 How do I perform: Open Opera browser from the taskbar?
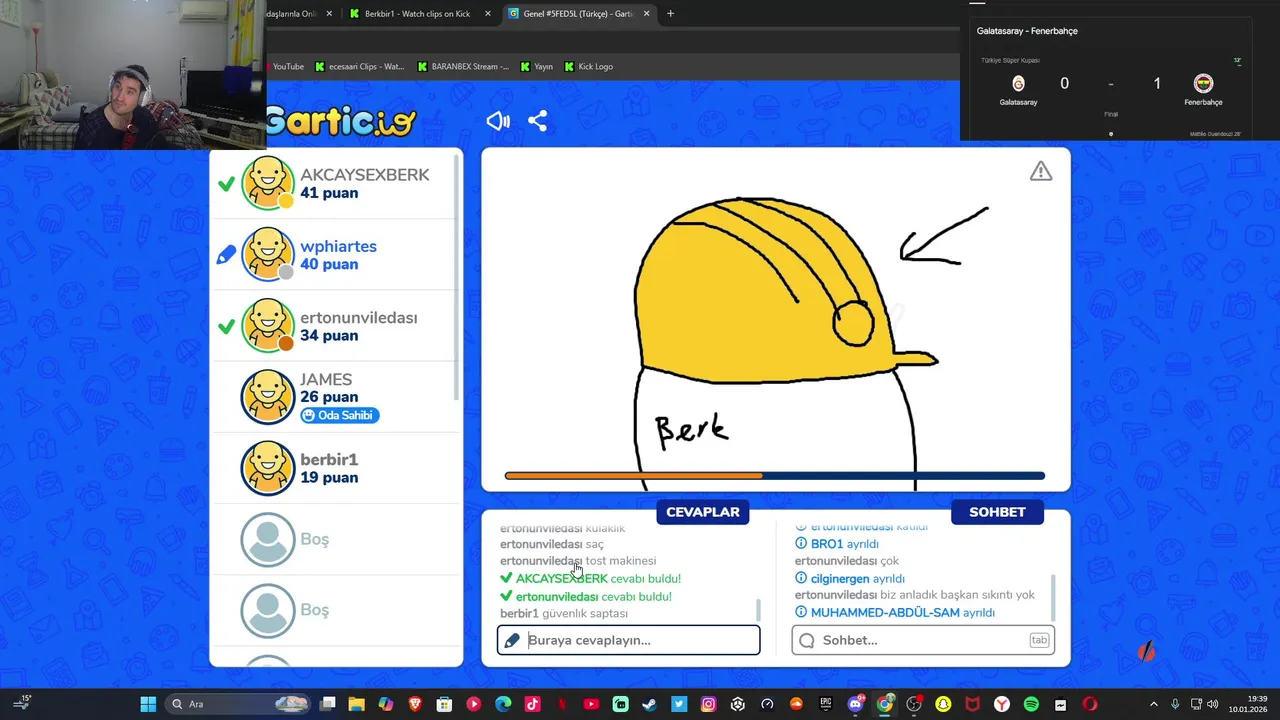pos(1090,704)
